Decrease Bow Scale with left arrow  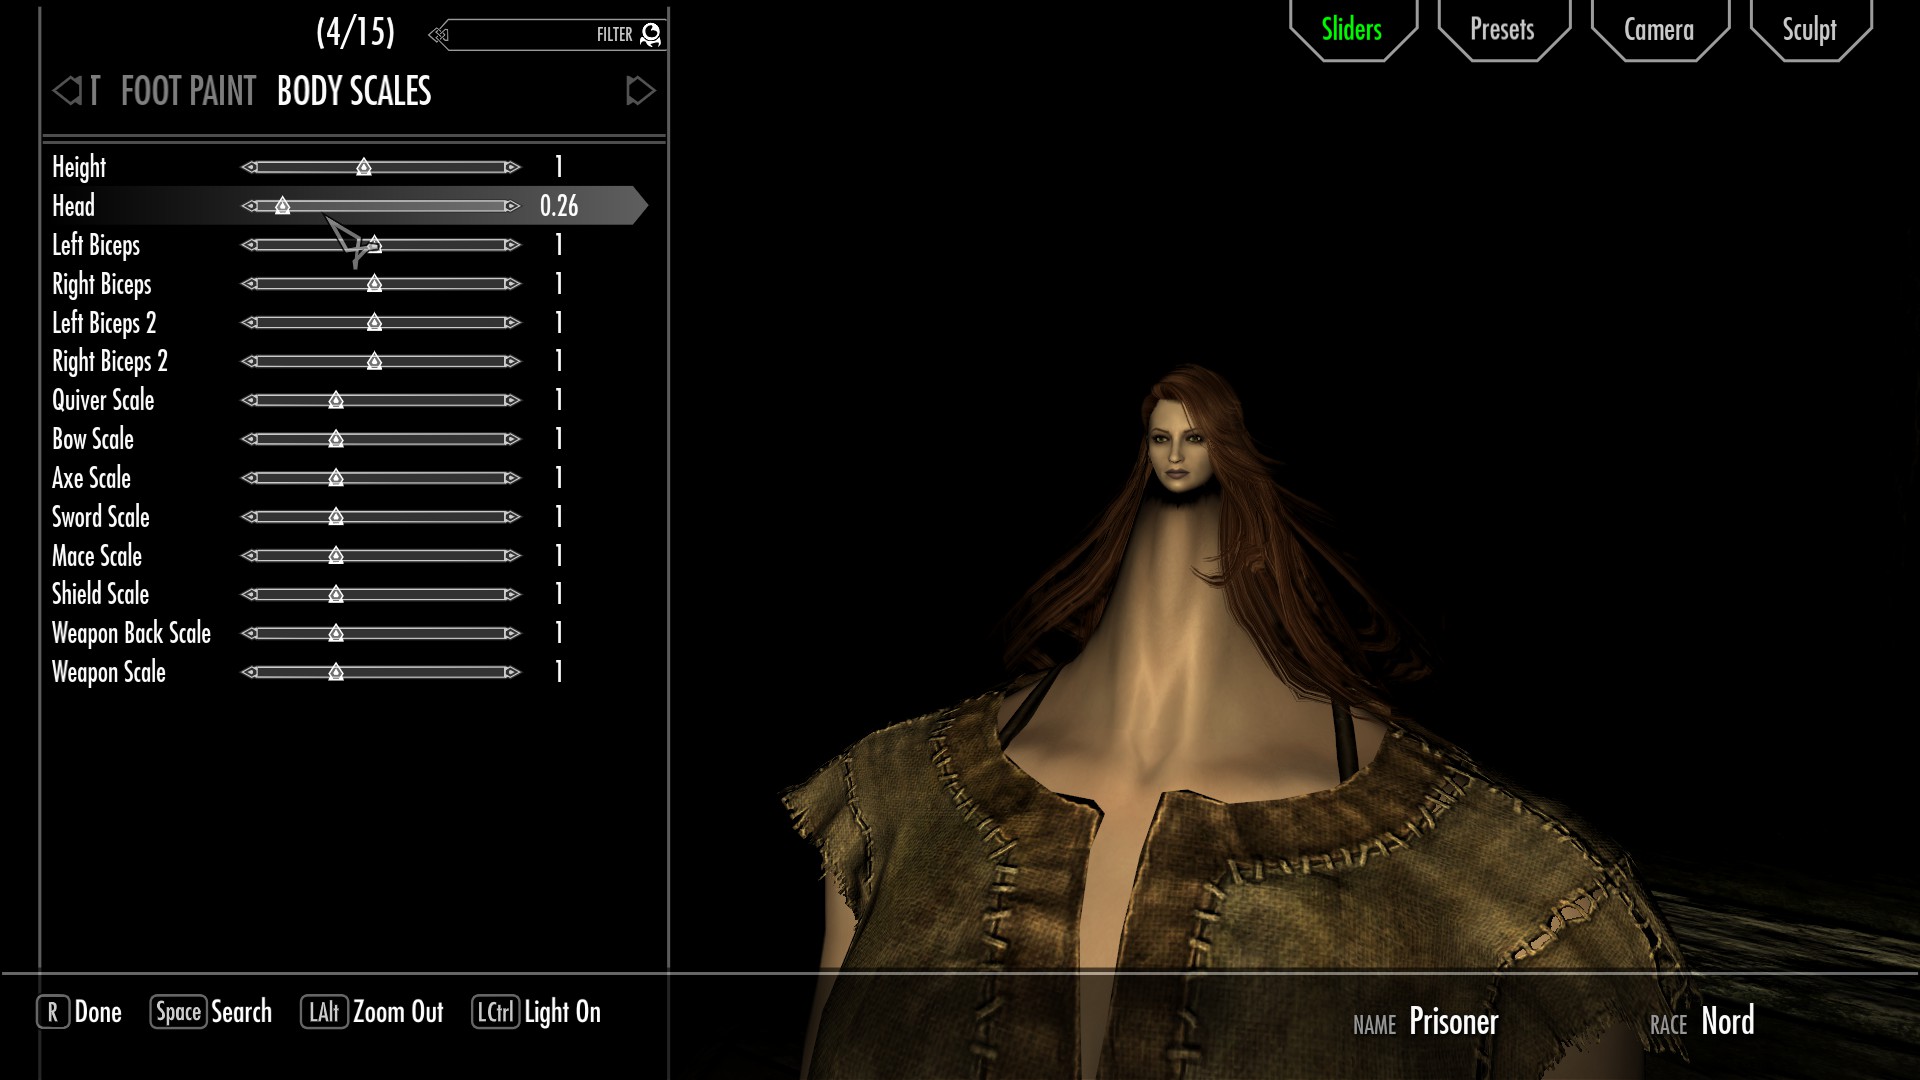tap(250, 439)
